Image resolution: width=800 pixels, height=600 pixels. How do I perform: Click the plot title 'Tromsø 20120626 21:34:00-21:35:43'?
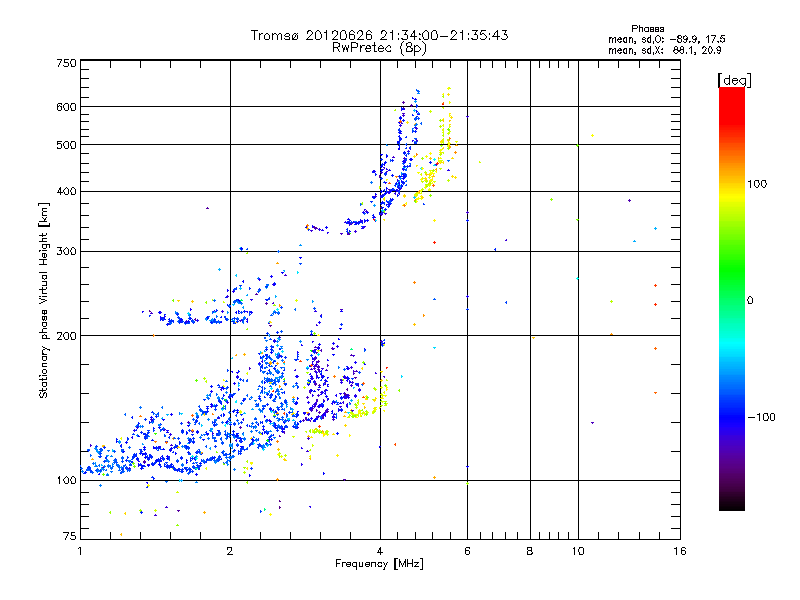point(380,35)
